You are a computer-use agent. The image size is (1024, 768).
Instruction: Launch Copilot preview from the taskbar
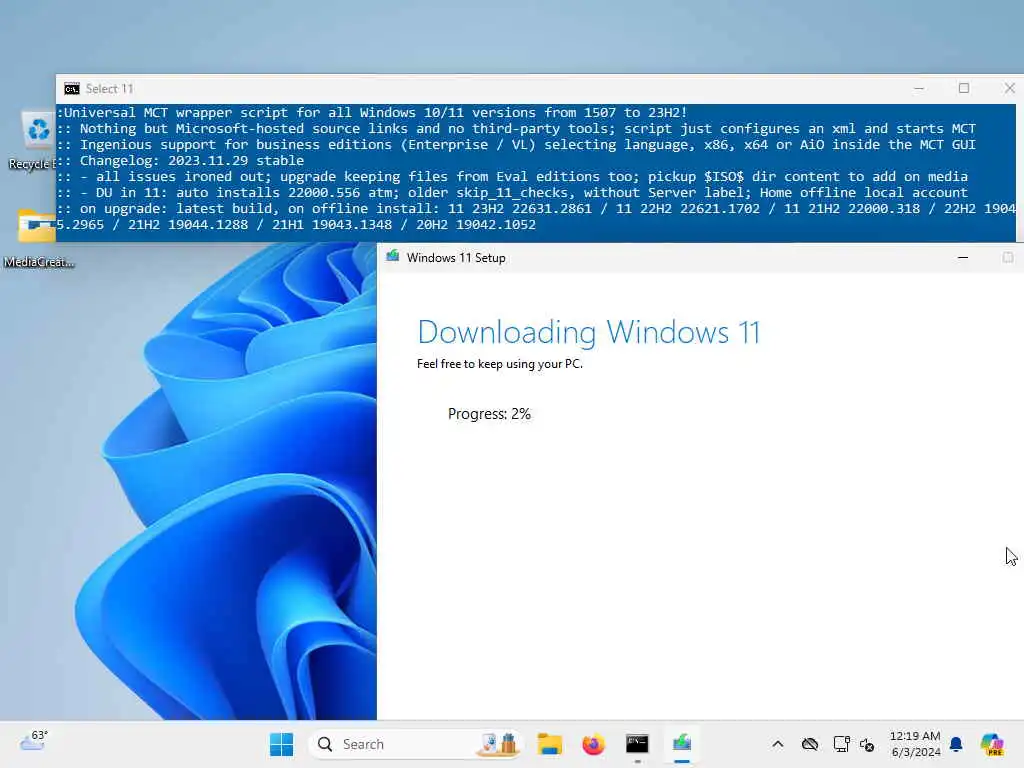coord(991,744)
